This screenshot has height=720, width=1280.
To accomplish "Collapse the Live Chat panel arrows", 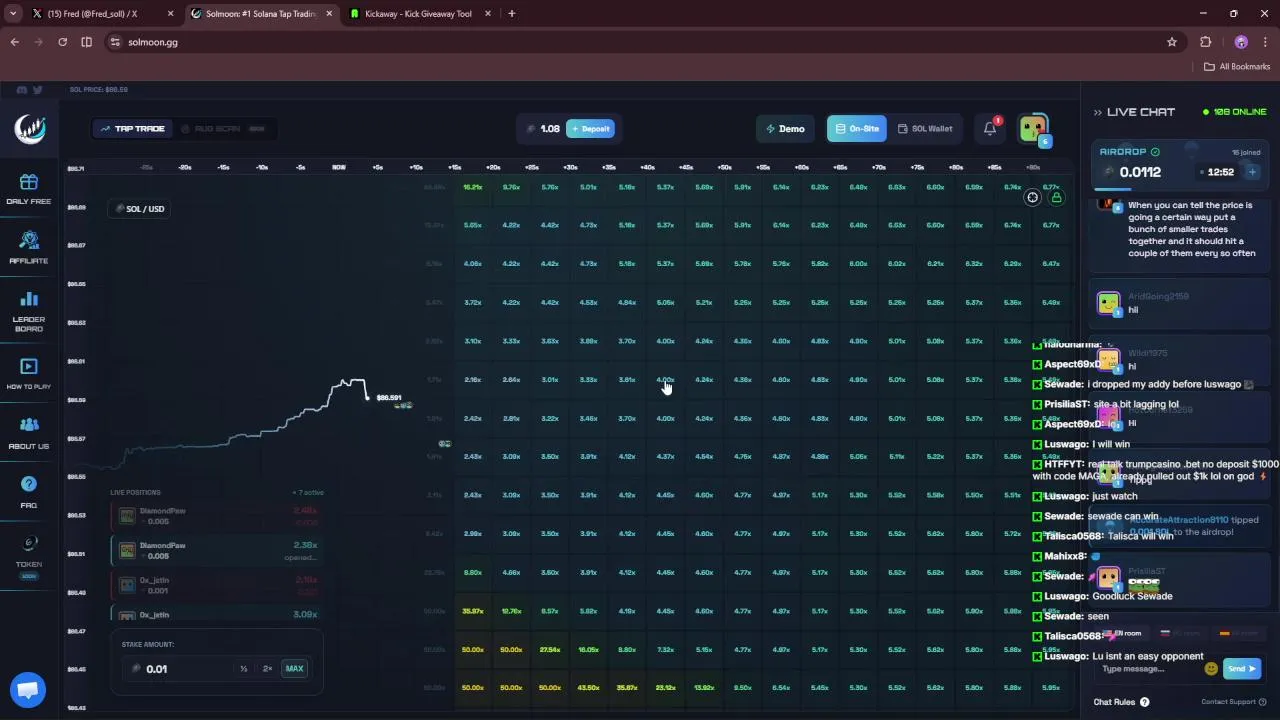I will click(1097, 112).
